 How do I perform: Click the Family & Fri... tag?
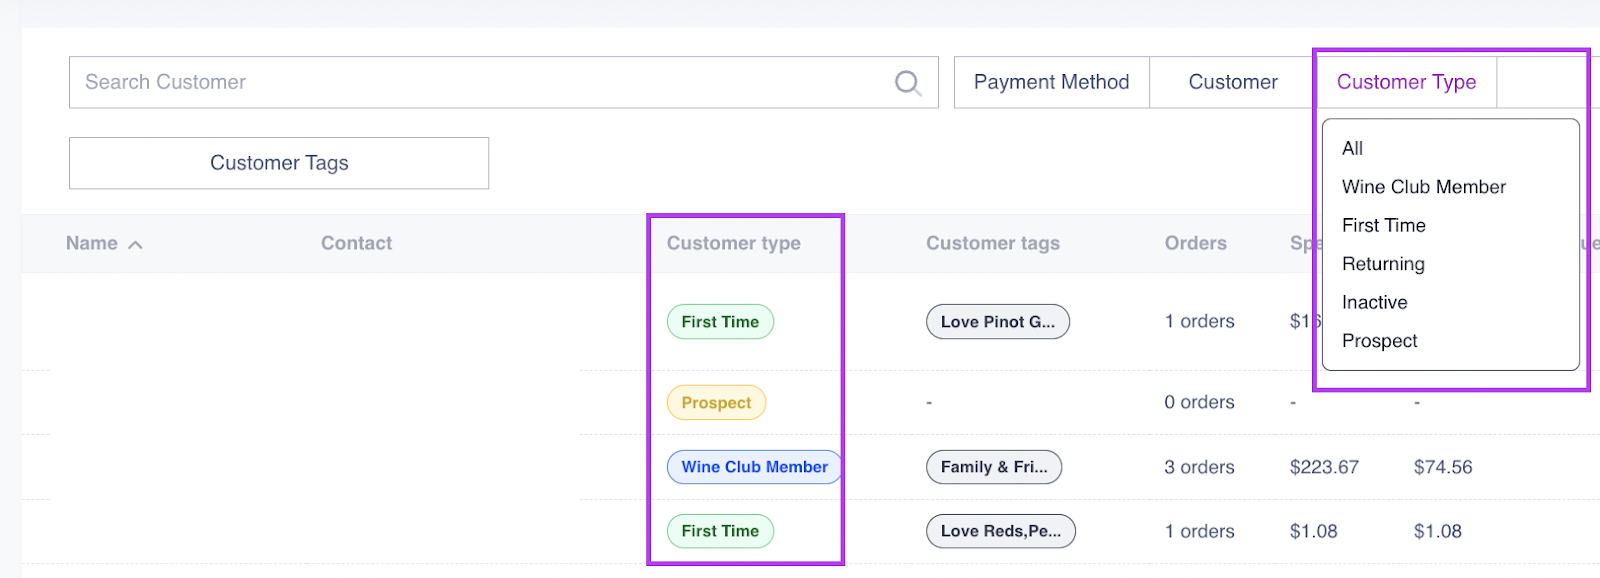point(993,467)
